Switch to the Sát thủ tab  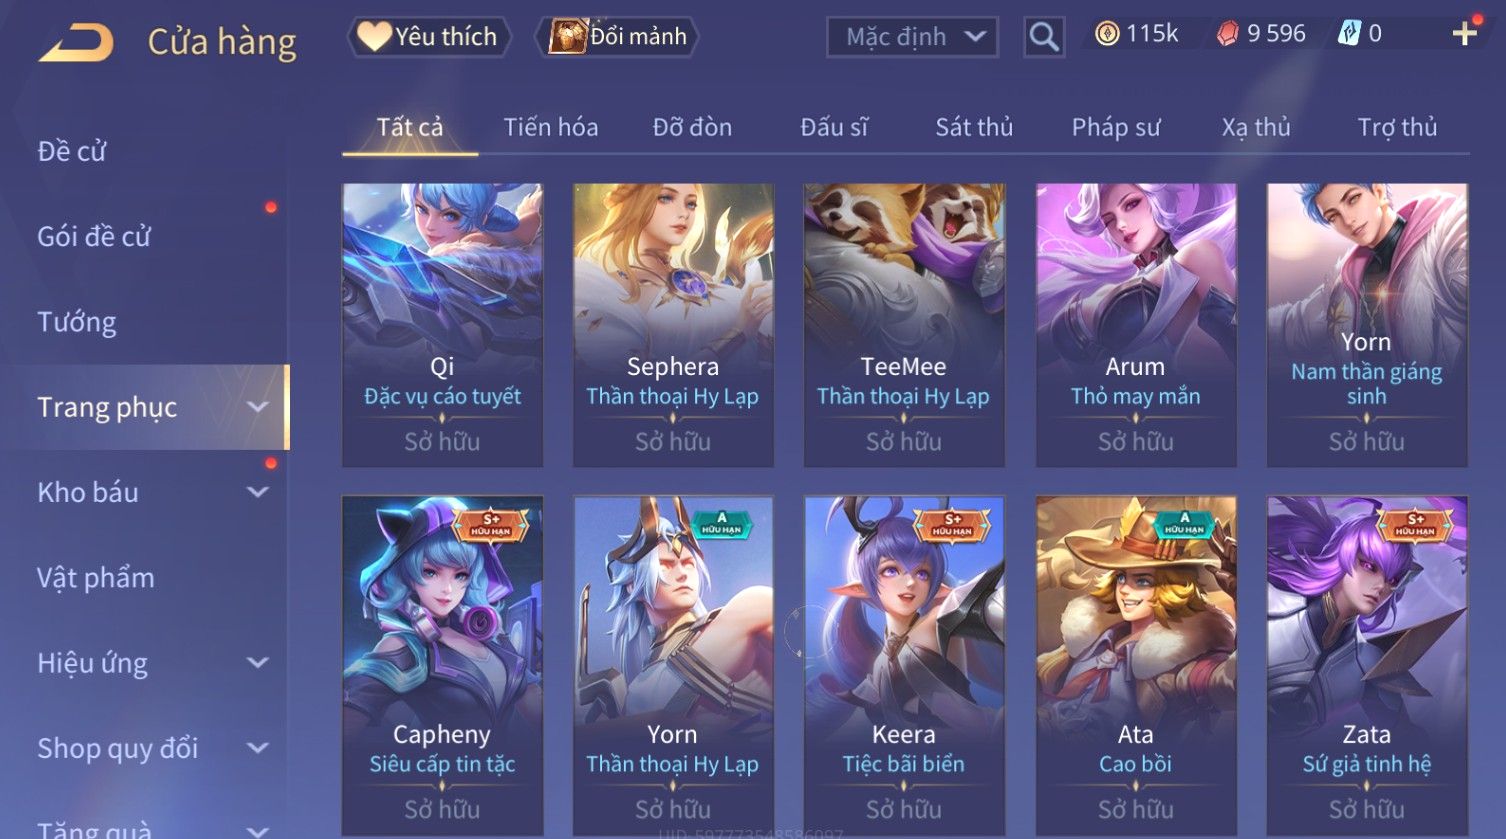coord(974,127)
